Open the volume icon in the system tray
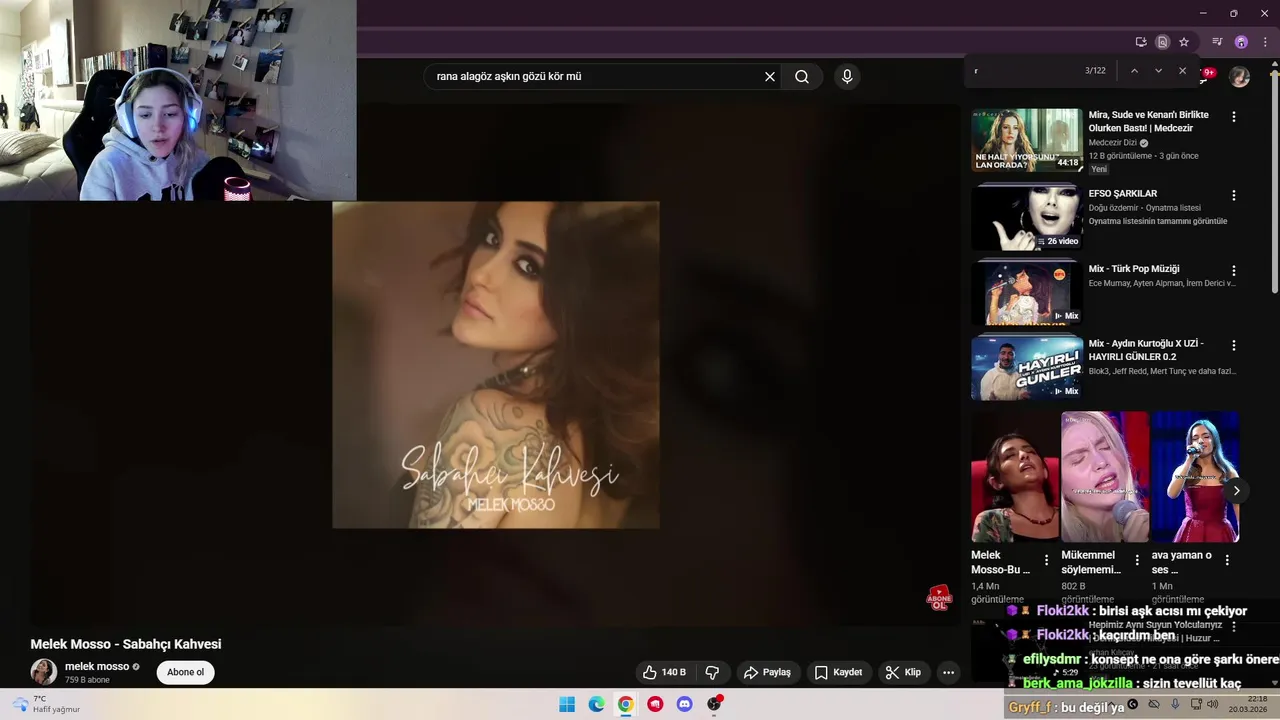This screenshot has height=720, width=1280. 1212,704
